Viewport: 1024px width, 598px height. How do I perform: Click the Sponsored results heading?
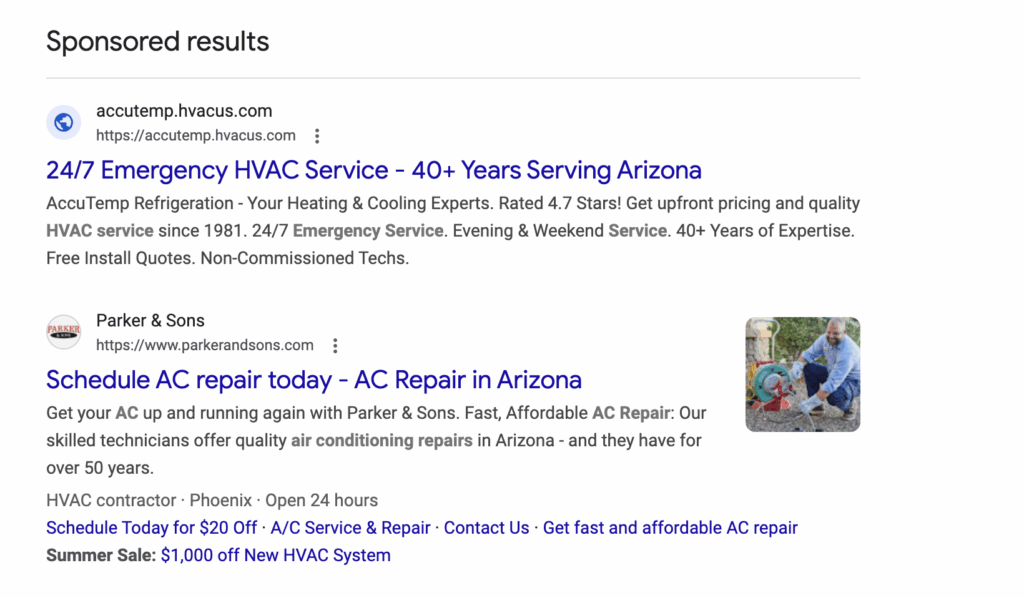[157, 42]
